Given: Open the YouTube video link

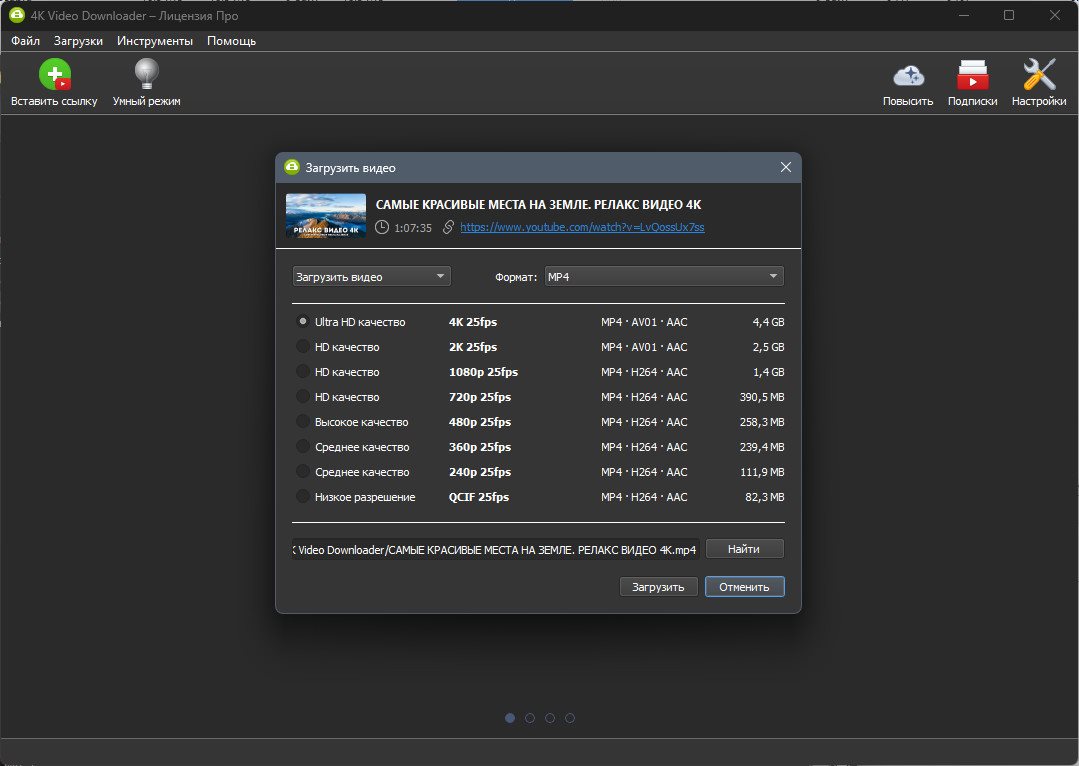Looking at the screenshot, I should pyautogui.click(x=582, y=227).
